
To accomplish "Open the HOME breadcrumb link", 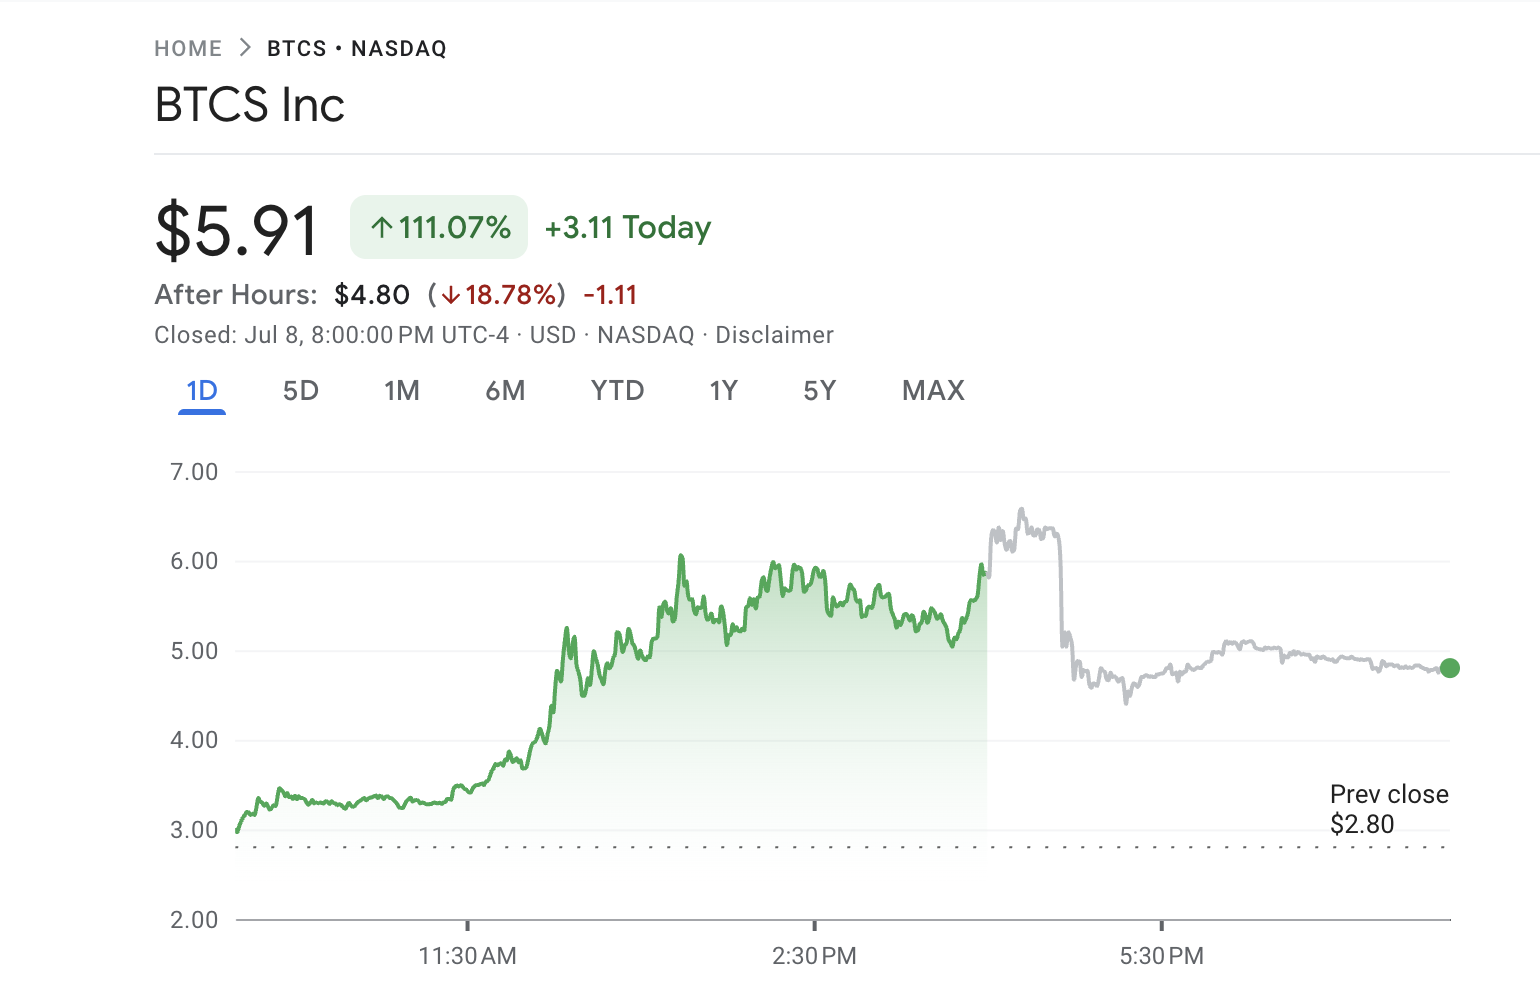I will tap(188, 46).
